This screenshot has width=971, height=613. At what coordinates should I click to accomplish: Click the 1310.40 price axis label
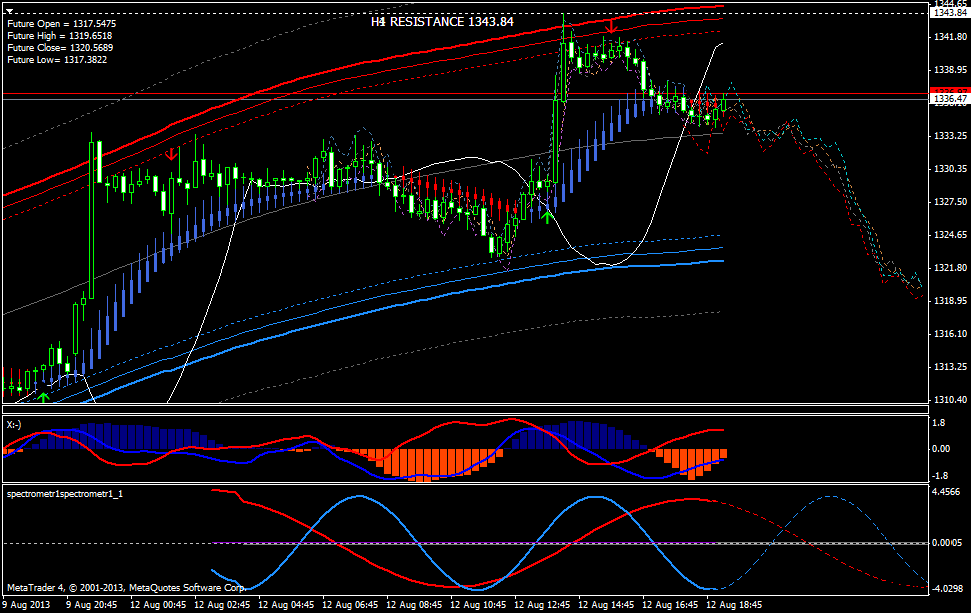coord(950,400)
